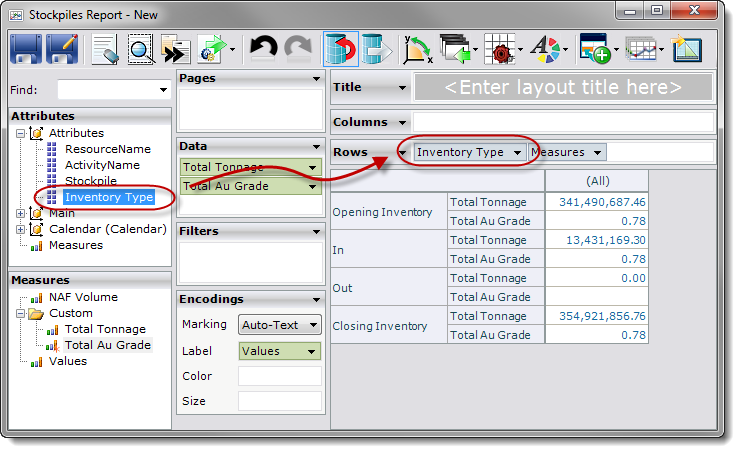Collapse the Attributes tree node
The height and width of the screenshot is (453, 740).
pyautogui.click(x=20, y=134)
